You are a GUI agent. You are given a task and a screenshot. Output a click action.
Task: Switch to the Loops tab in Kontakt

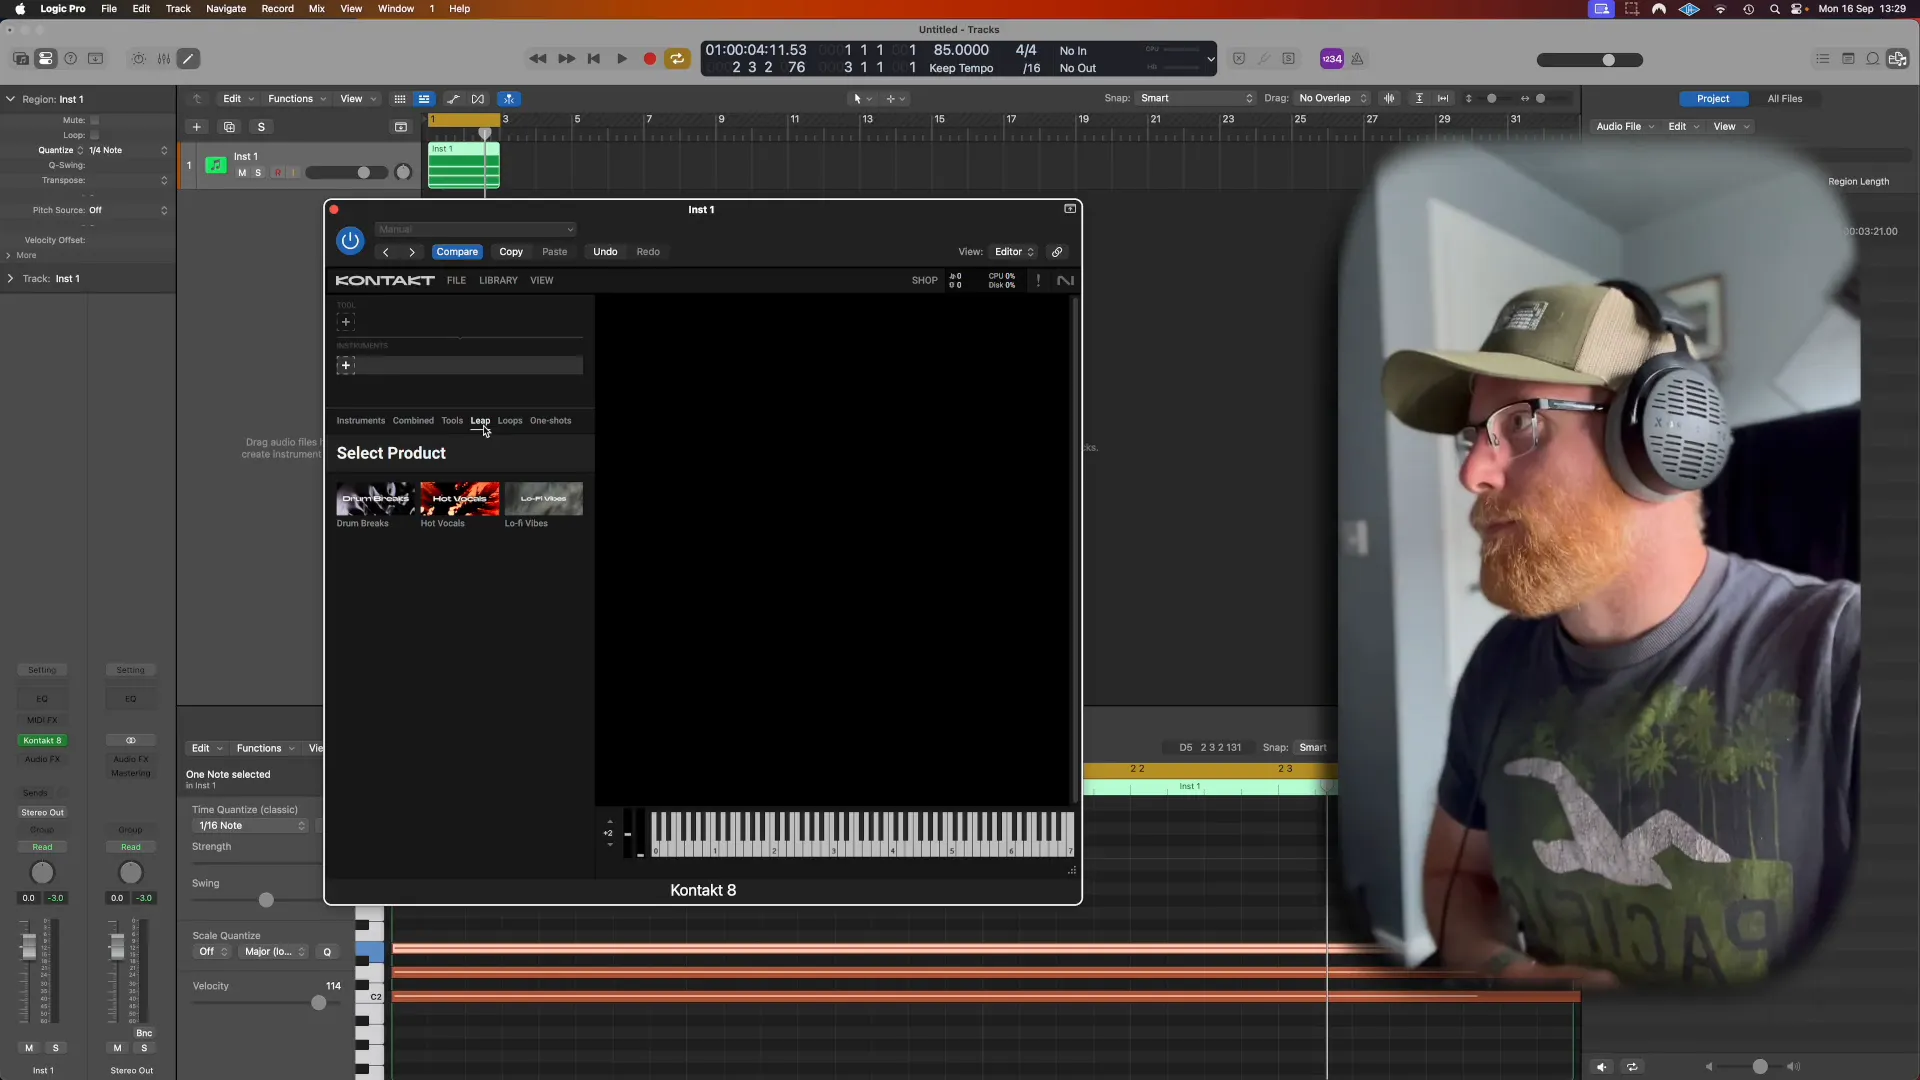click(510, 421)
